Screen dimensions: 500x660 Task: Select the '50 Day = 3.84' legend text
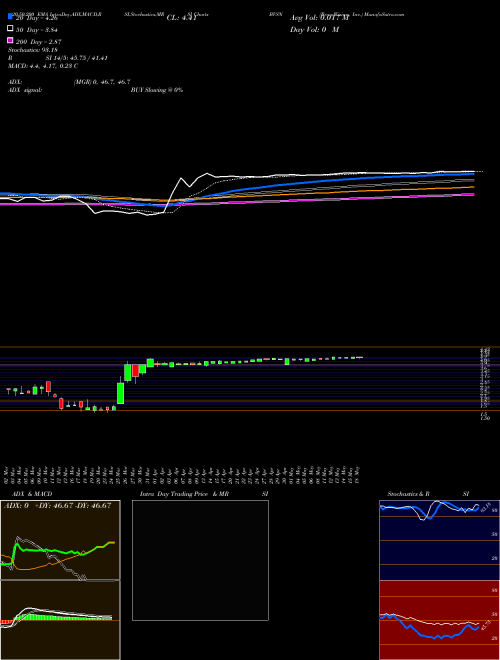pos(37,30)
